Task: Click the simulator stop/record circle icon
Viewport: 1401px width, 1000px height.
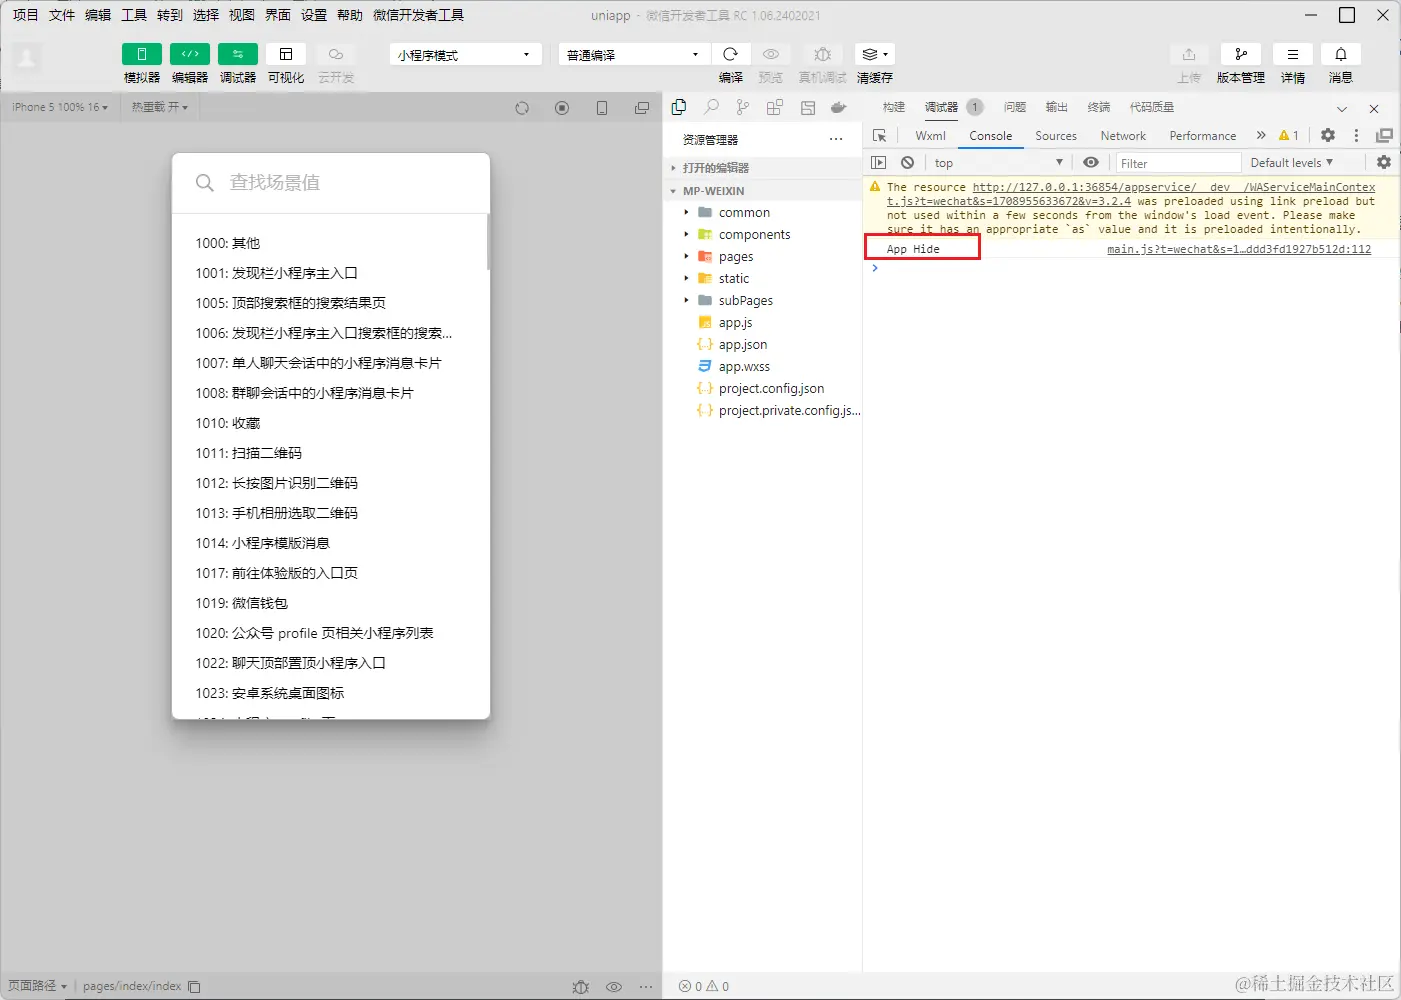Action: tap(562, 108)
